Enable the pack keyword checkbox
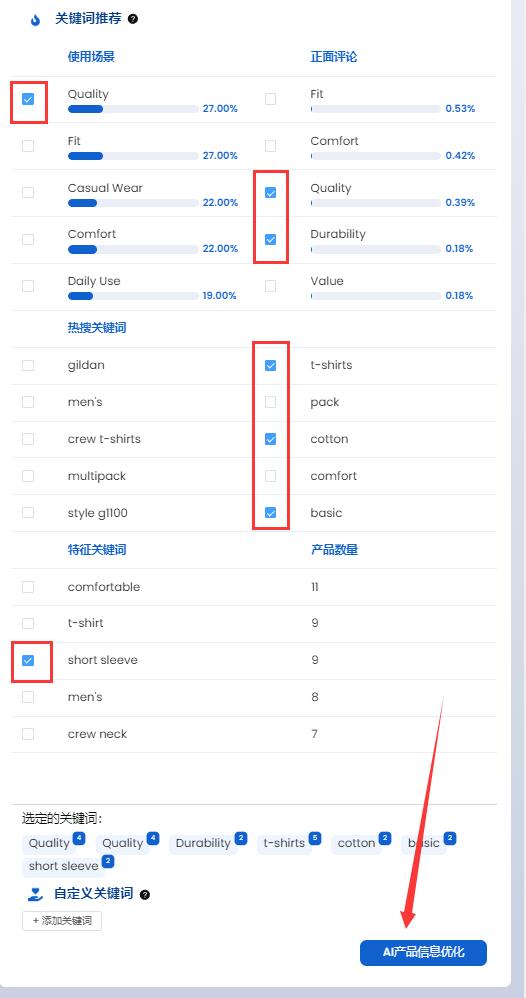526x998 pixels. pos(271,402)
